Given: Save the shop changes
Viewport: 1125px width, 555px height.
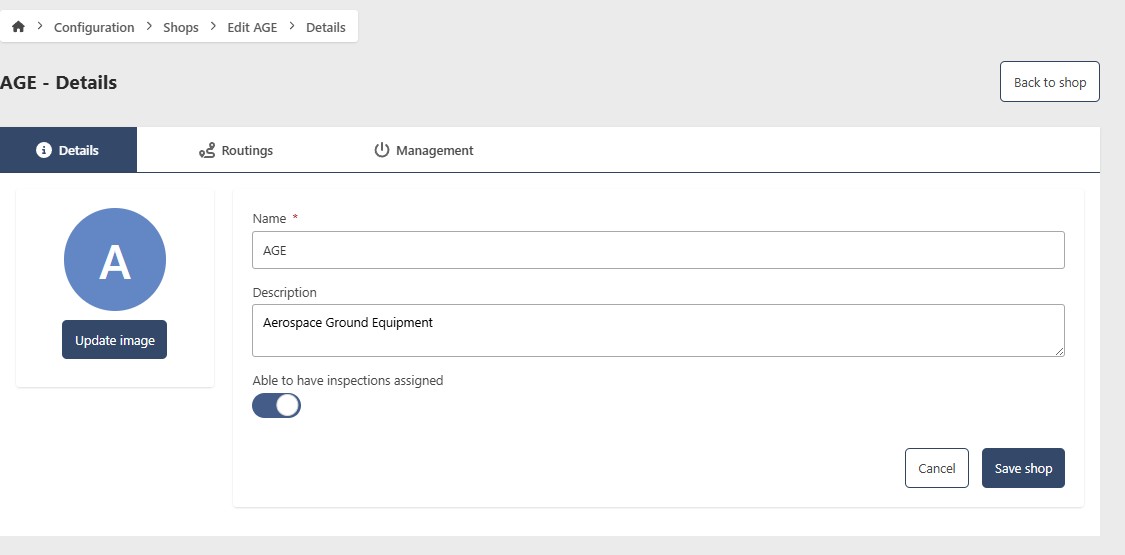Looking at the screenshot, I should pos(1023,468).
